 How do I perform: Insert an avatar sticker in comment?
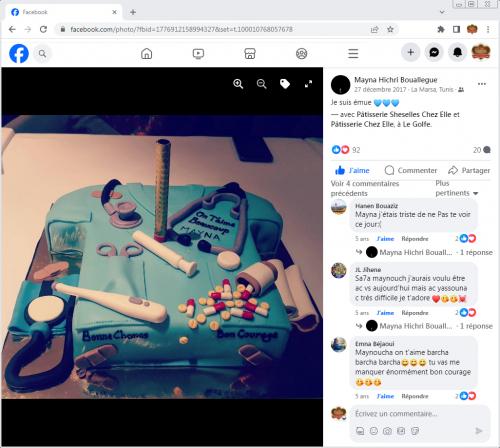[x=360, y=431]
